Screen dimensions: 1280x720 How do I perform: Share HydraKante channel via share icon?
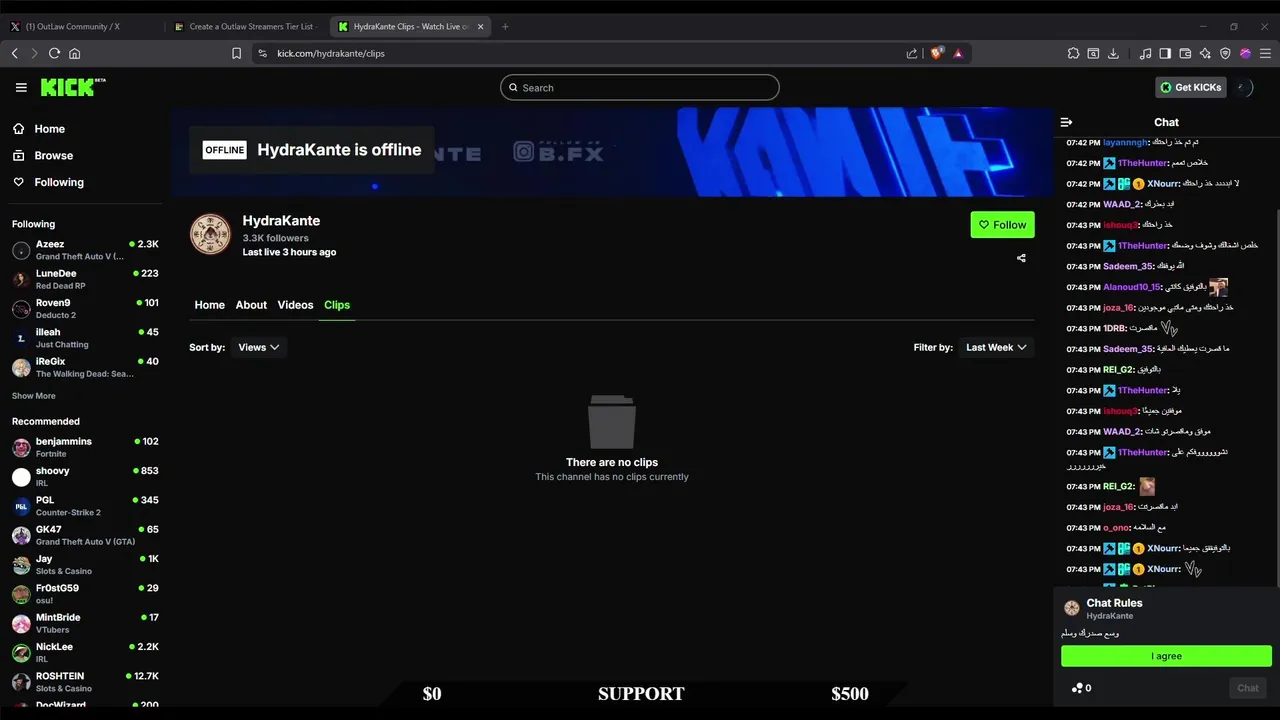(x=1021, y=258)
